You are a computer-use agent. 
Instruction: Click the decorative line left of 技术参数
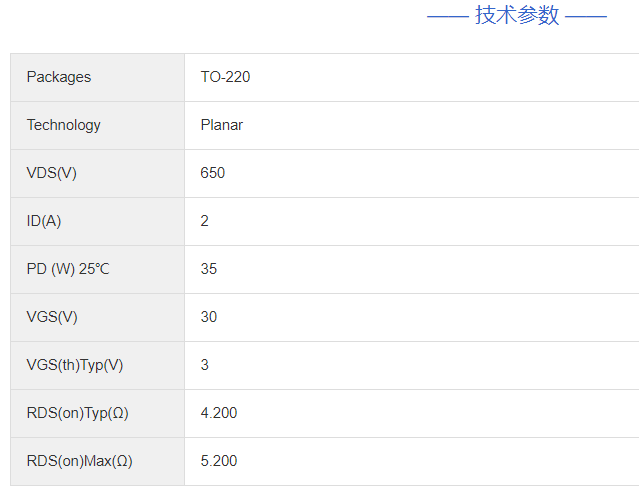(447, 16)
